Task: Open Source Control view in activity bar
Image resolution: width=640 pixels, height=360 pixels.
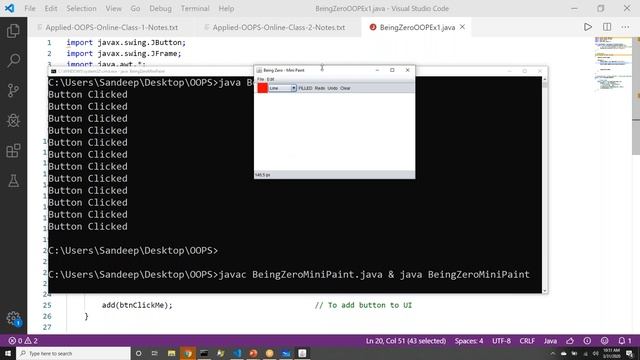Action: pos(13,91)
